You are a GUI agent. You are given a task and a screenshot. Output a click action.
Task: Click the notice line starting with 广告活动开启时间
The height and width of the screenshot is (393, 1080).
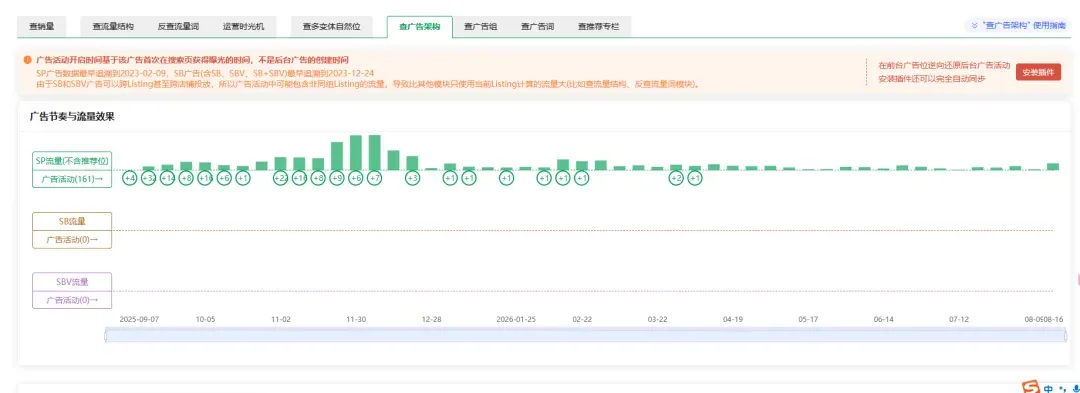pos(192,61)
